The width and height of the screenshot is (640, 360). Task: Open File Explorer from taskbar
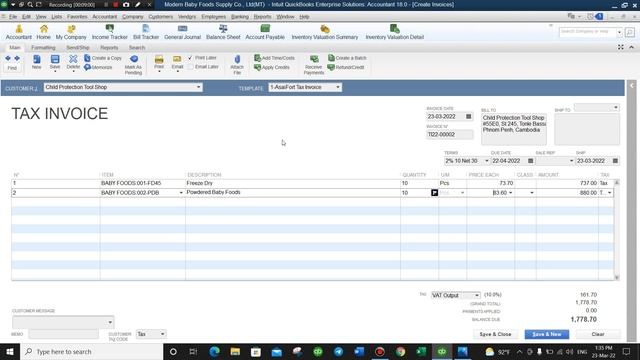click(x=235, y=351)
